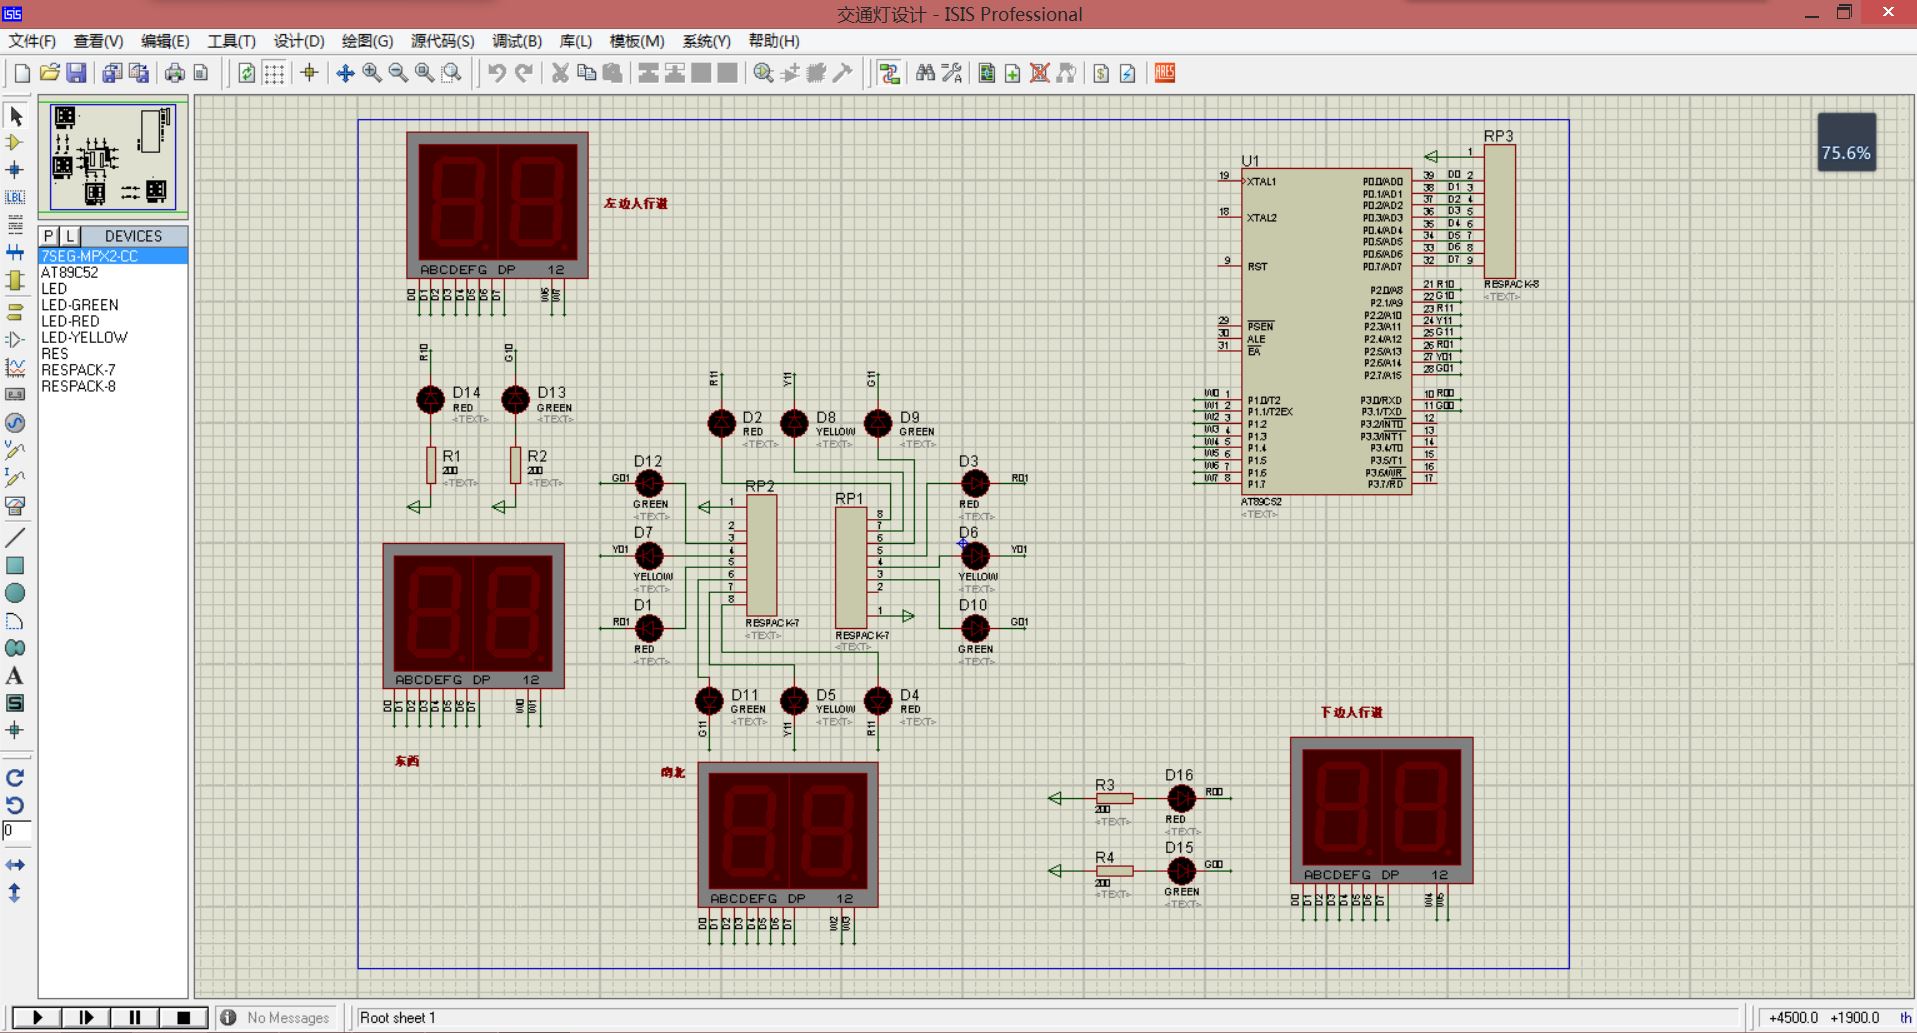Transfer netlist to ARES
This screenshot has height=1033, width=1917.
tap(1165, 73)
